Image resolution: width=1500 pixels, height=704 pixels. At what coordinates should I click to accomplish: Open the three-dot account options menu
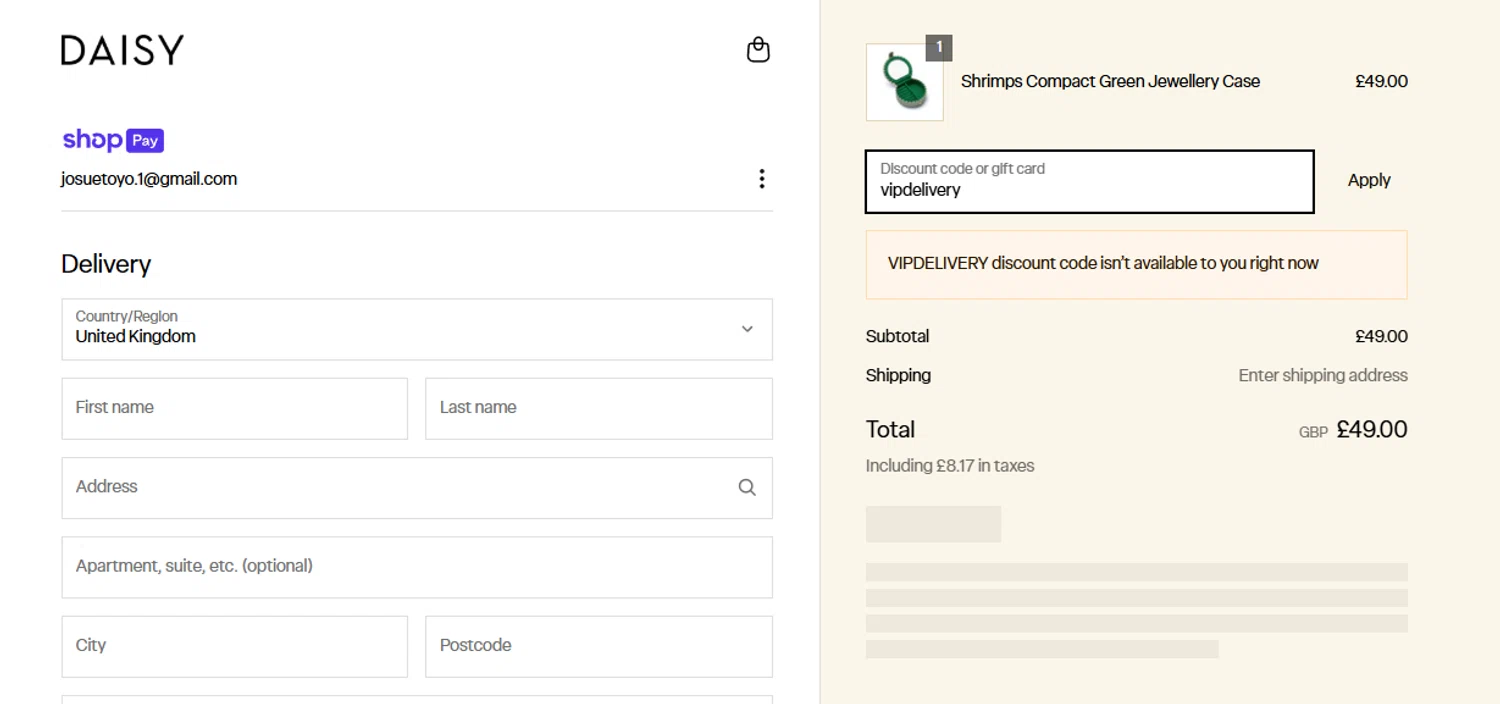pos(762,179)
